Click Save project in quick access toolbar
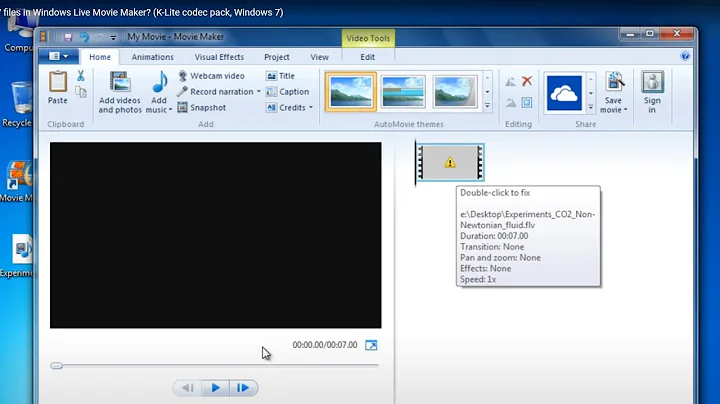The height and width of the screenshot is (404, 720). 68,37
